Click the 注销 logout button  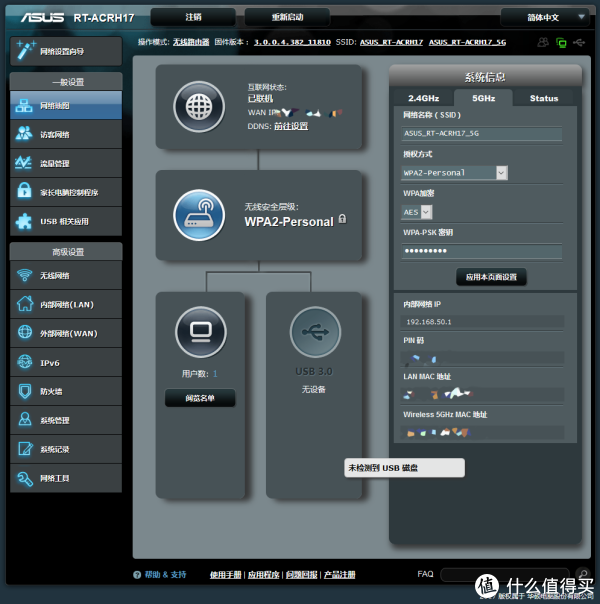(193, 17)
